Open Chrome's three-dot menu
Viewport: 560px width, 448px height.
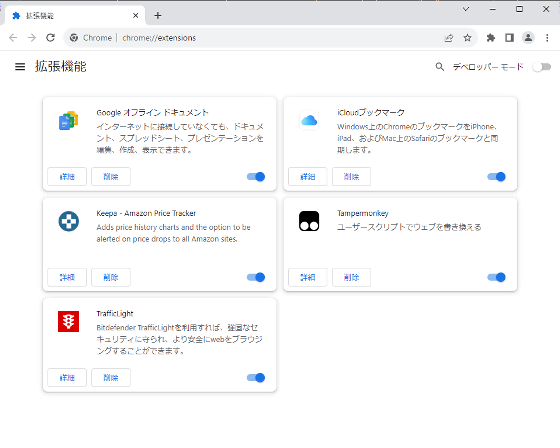[547, 38]
